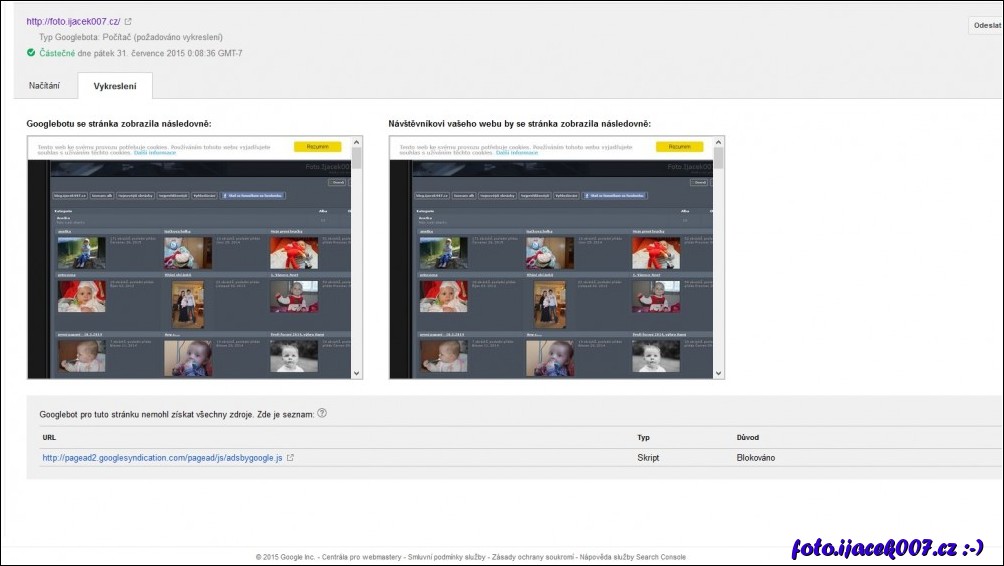Open Zásady ochrany soukromí footer link
The width and height of the screenshot is (1004, 566).
(533, 557)
